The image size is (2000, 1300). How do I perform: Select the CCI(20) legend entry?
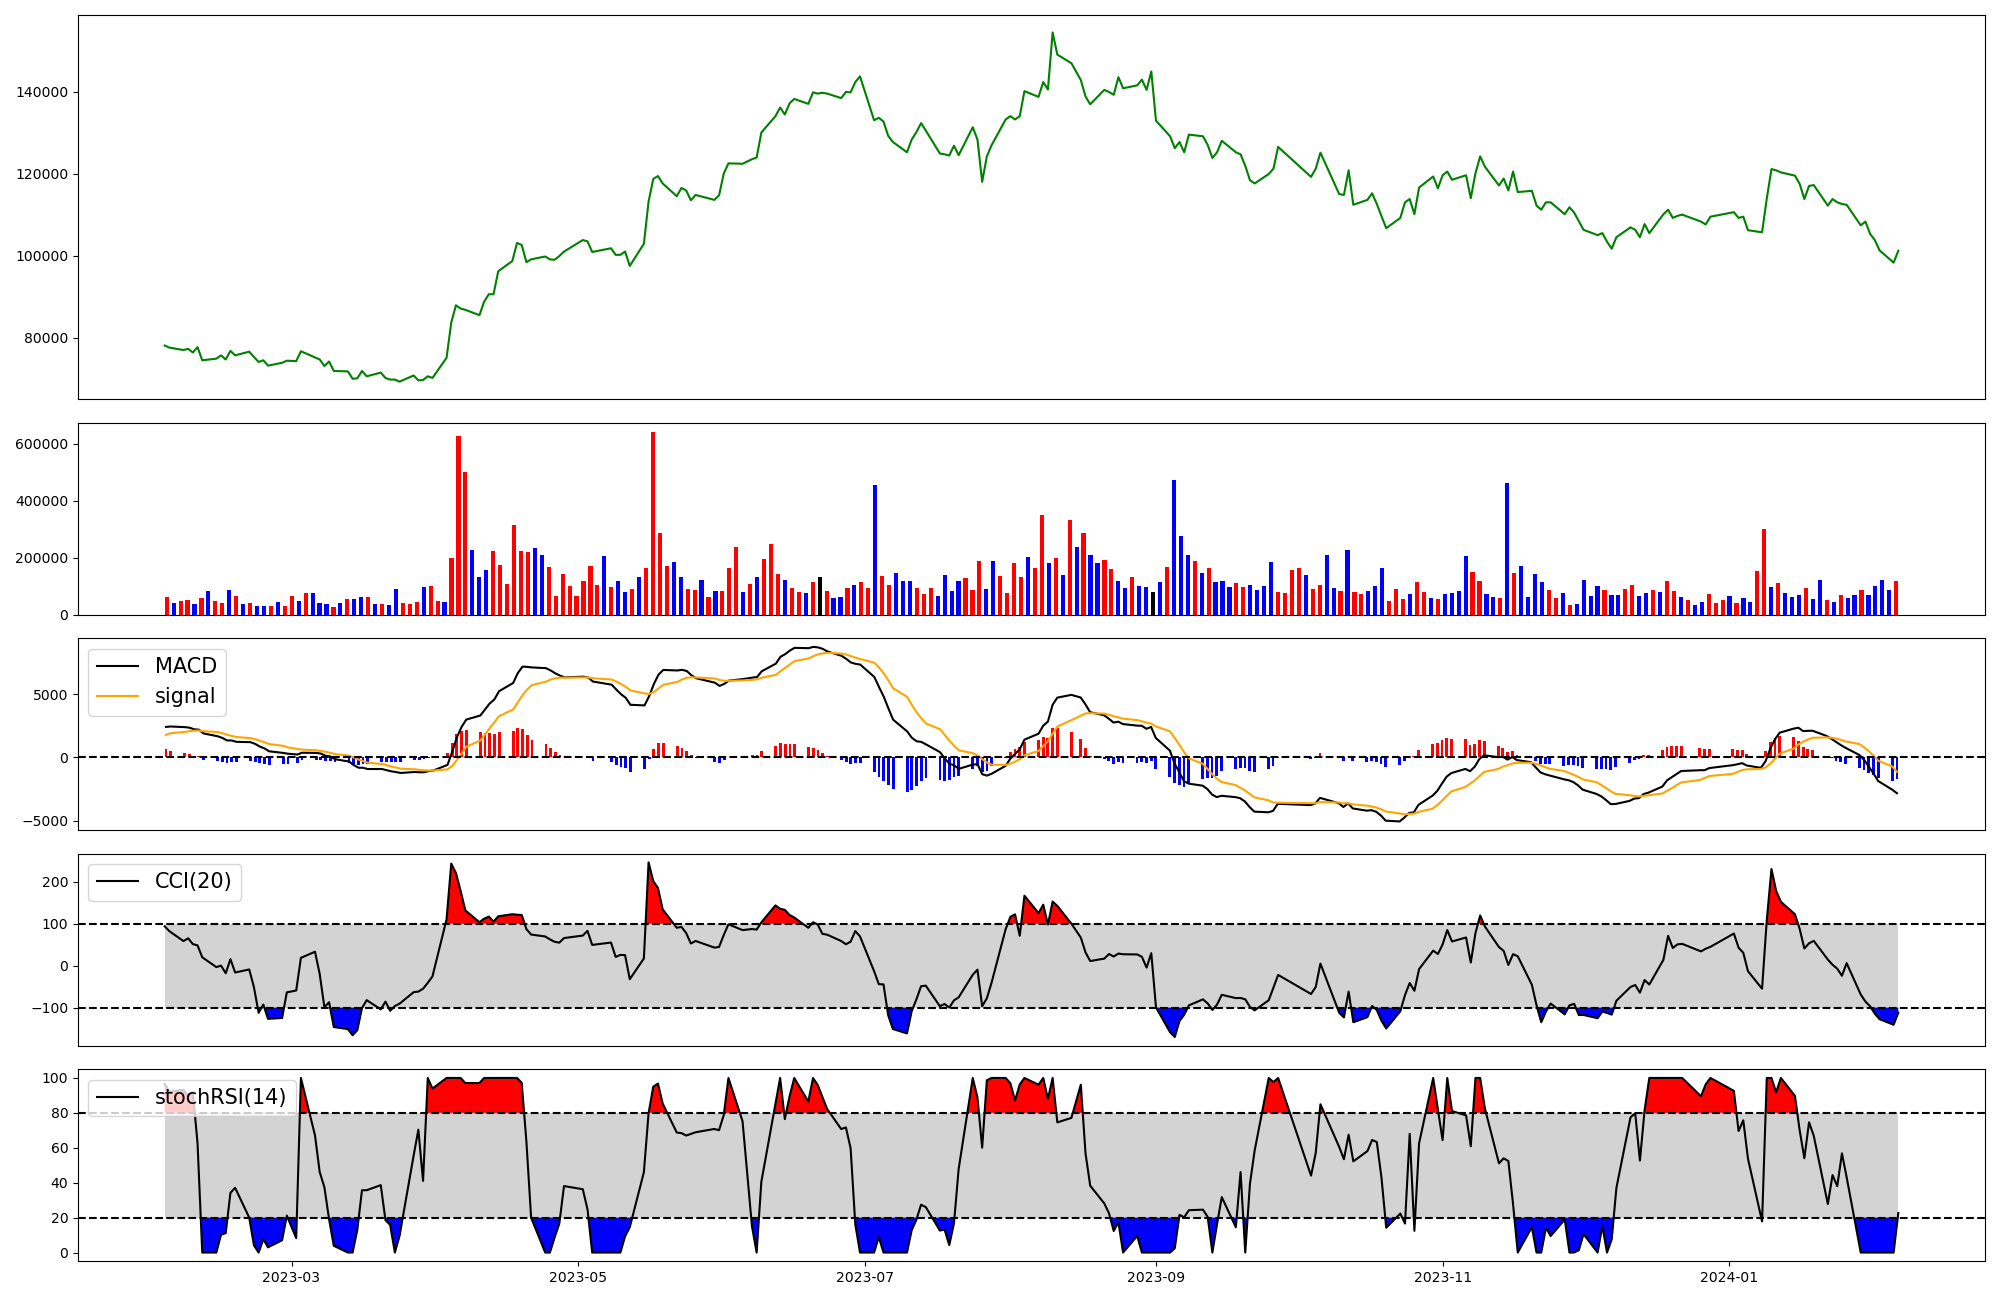(x=192, y=881)
